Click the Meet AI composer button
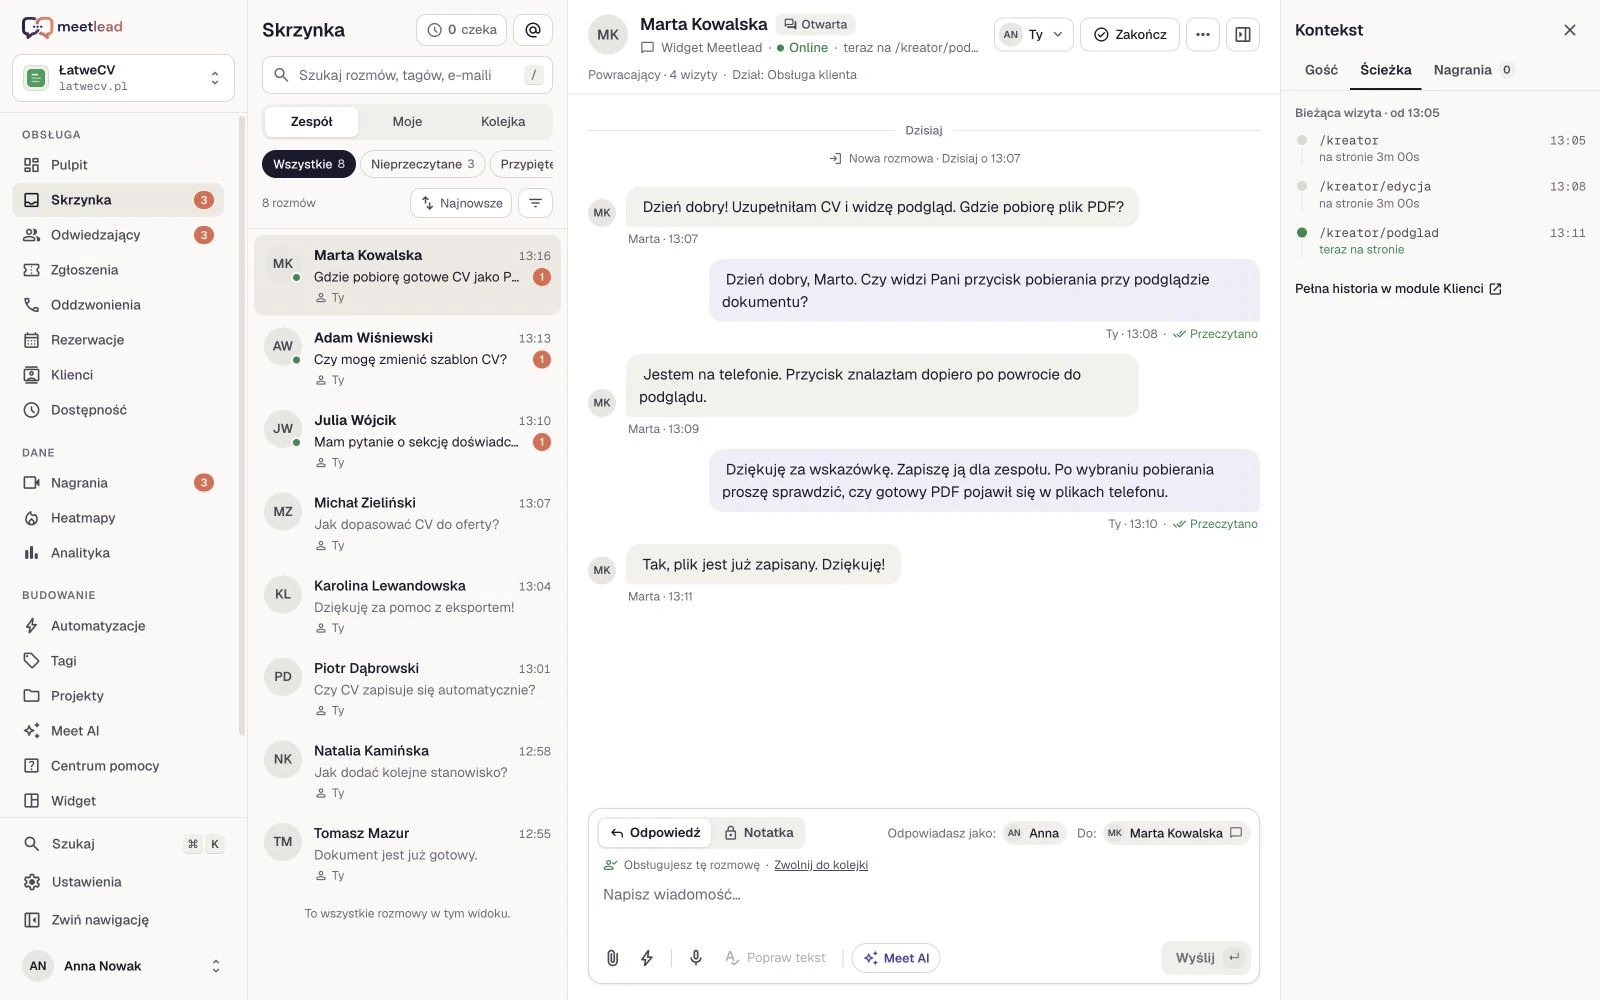The height and width of the screenshot is (1000, 1600). point(896,958)
